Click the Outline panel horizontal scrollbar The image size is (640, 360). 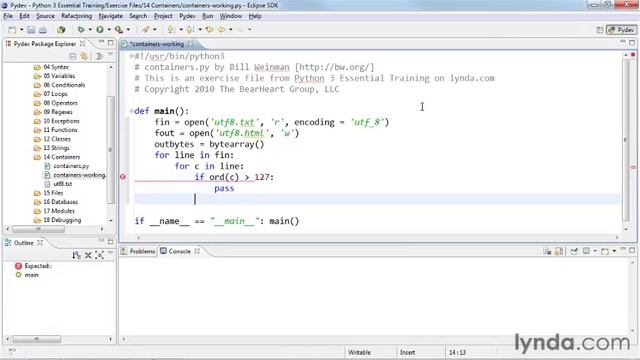[37, 339]
